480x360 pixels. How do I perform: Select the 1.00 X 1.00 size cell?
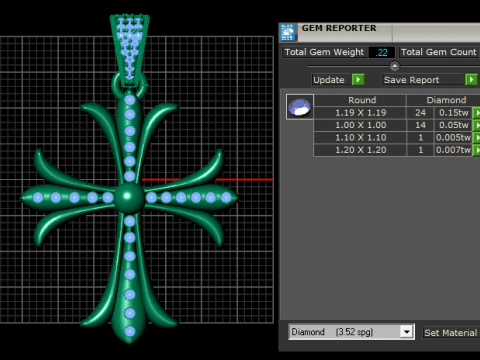360,125
